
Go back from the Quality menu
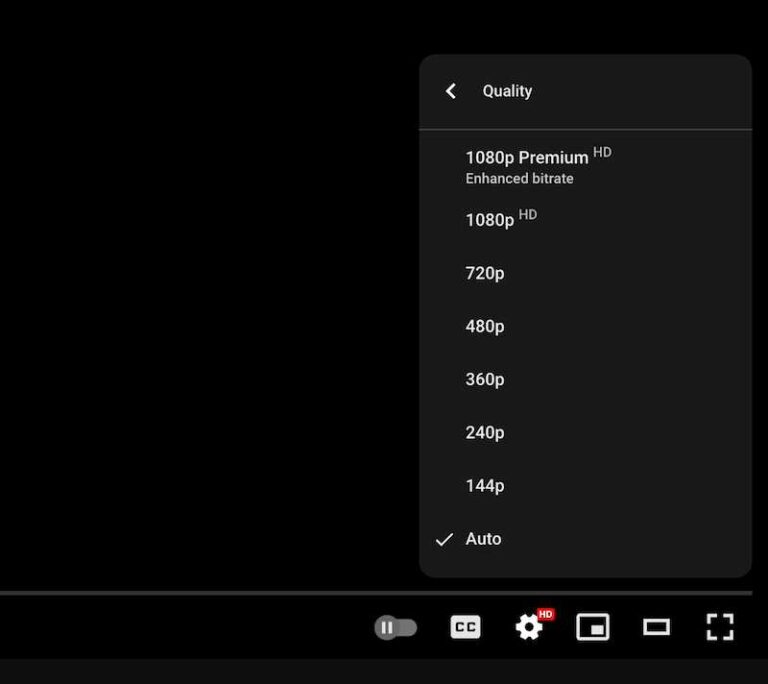(451, 91)
